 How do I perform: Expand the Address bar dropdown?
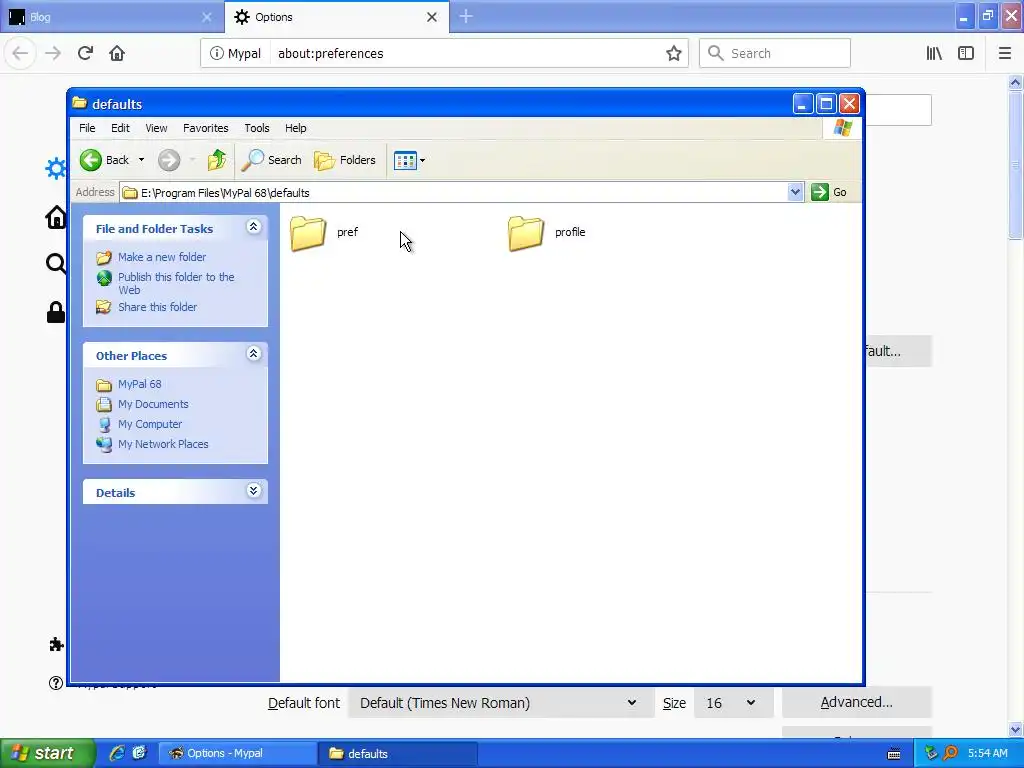[x=795, y=192]
